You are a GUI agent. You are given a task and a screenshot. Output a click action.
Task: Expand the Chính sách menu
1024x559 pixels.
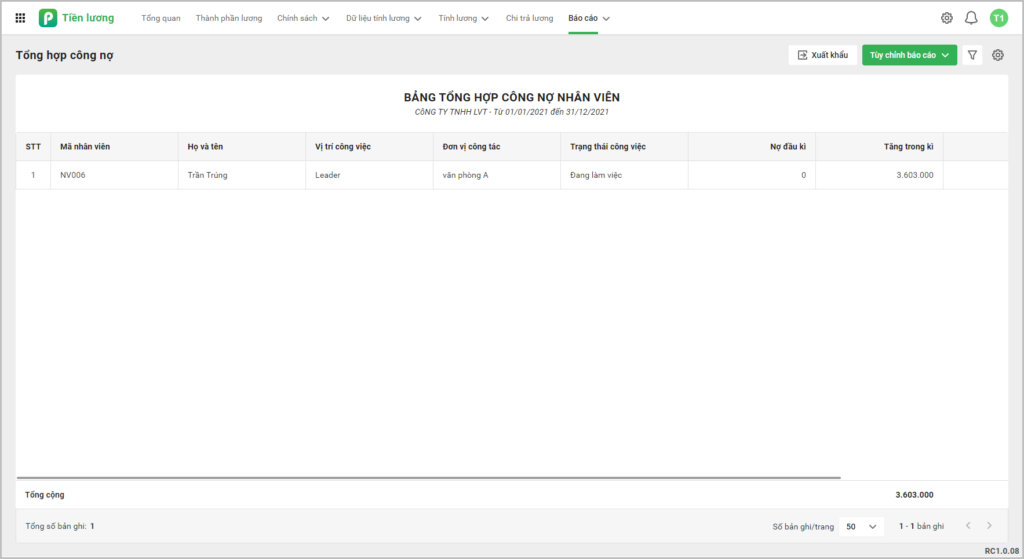click(x=302, y=18)
